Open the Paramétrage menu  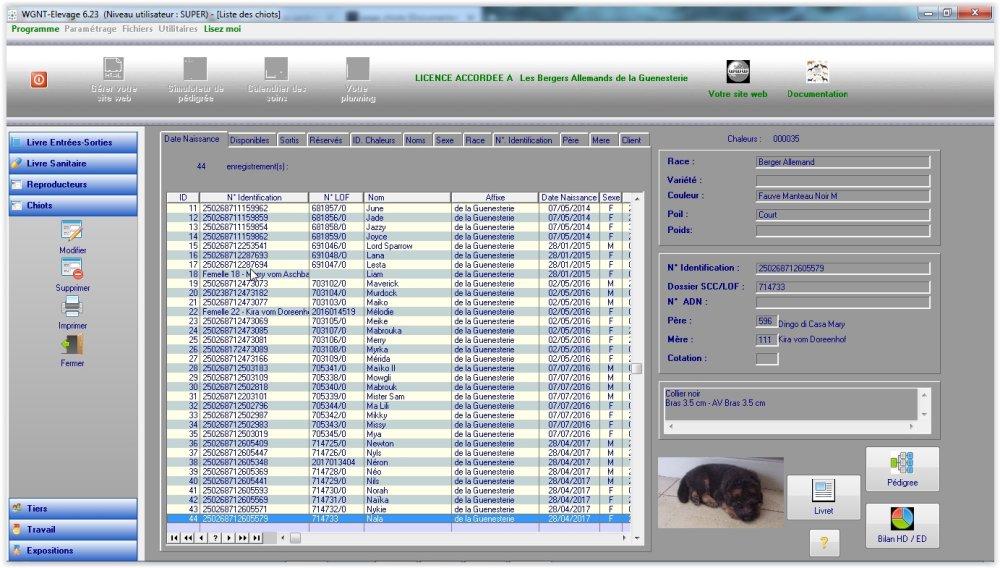[x=90, y=29]
